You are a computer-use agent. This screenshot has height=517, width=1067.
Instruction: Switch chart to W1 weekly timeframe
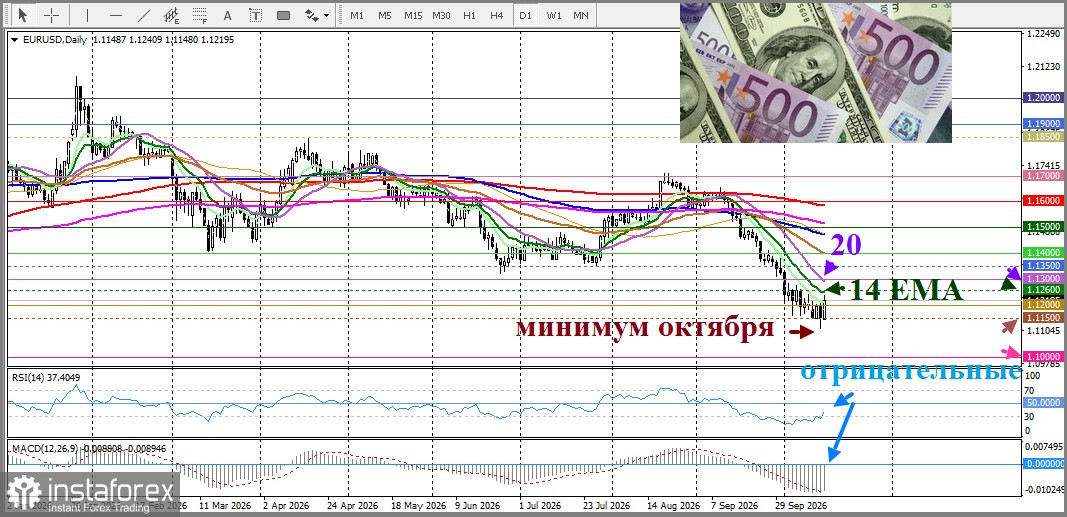click(x=553, y=15)
